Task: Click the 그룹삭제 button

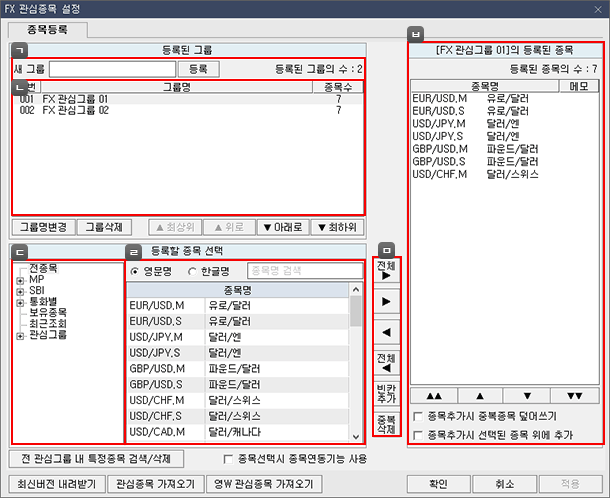Action: [104, 227]
